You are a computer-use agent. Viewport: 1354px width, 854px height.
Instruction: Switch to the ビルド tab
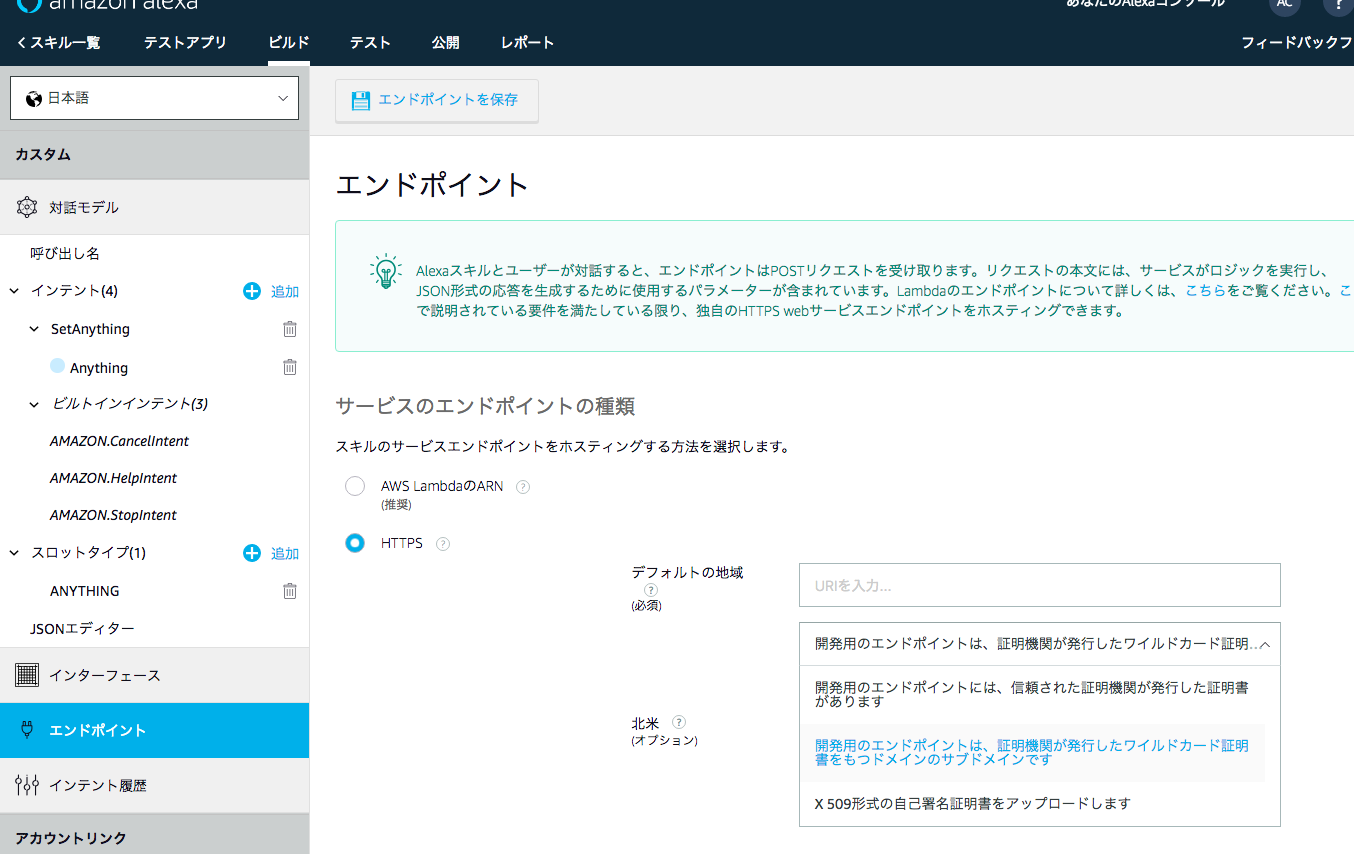[x=289, y=43]
